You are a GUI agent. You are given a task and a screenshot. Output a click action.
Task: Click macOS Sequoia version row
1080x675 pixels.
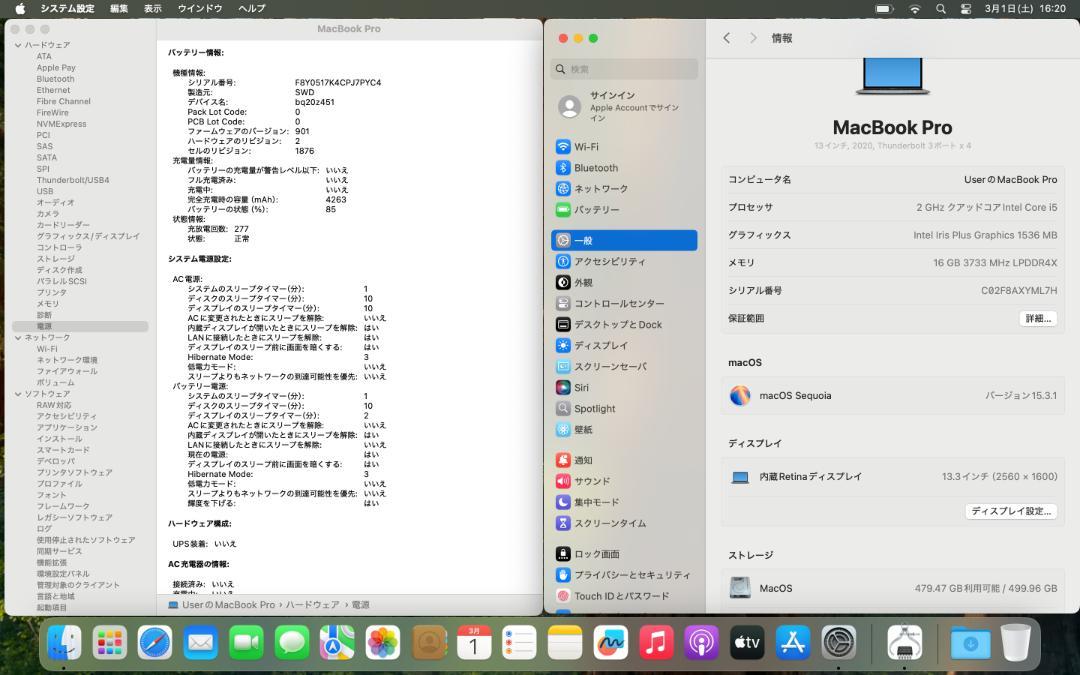pos(893,396)
